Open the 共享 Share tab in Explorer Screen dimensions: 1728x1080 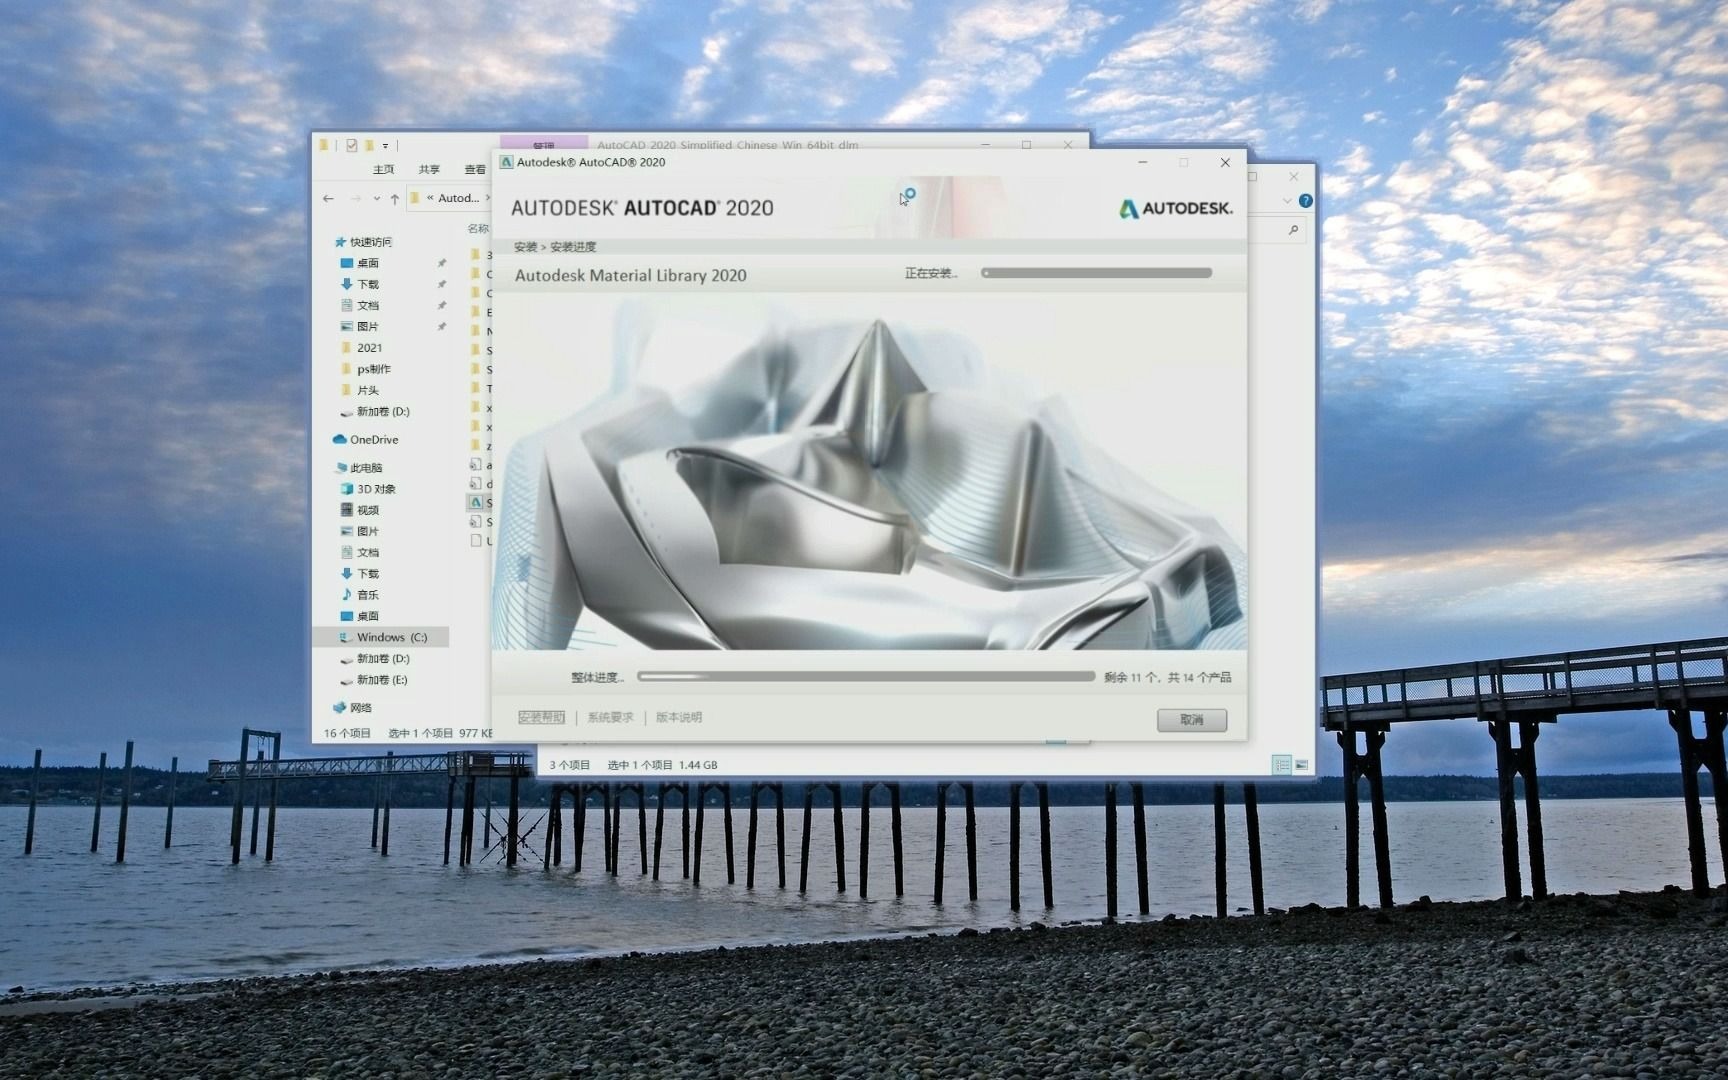coord(429,170)
